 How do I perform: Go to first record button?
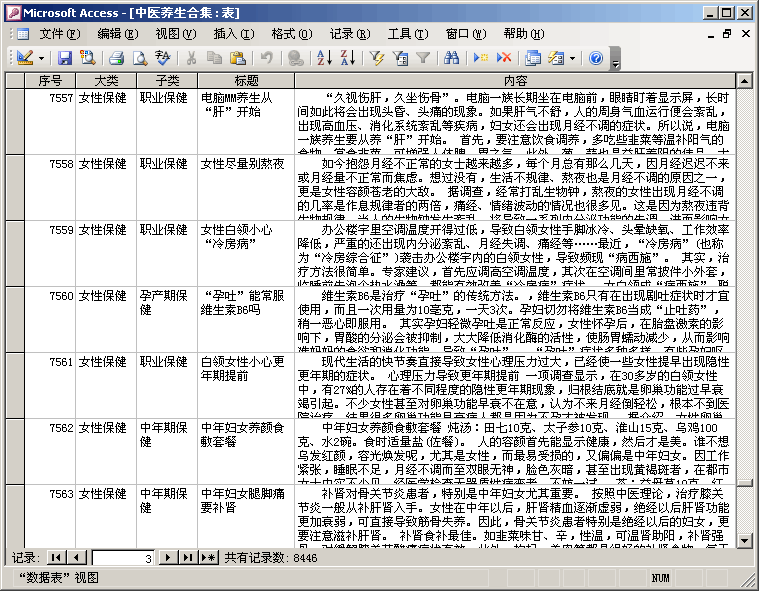coord(57,558)
